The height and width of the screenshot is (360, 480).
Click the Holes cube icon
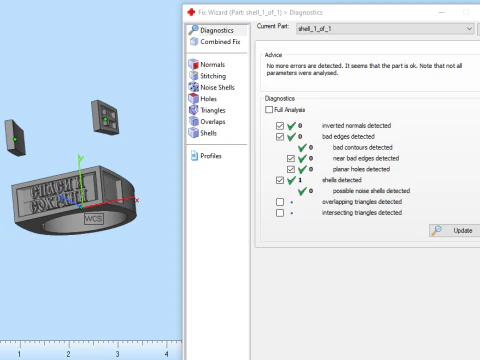pyautogui.click(x=194, y=98)
